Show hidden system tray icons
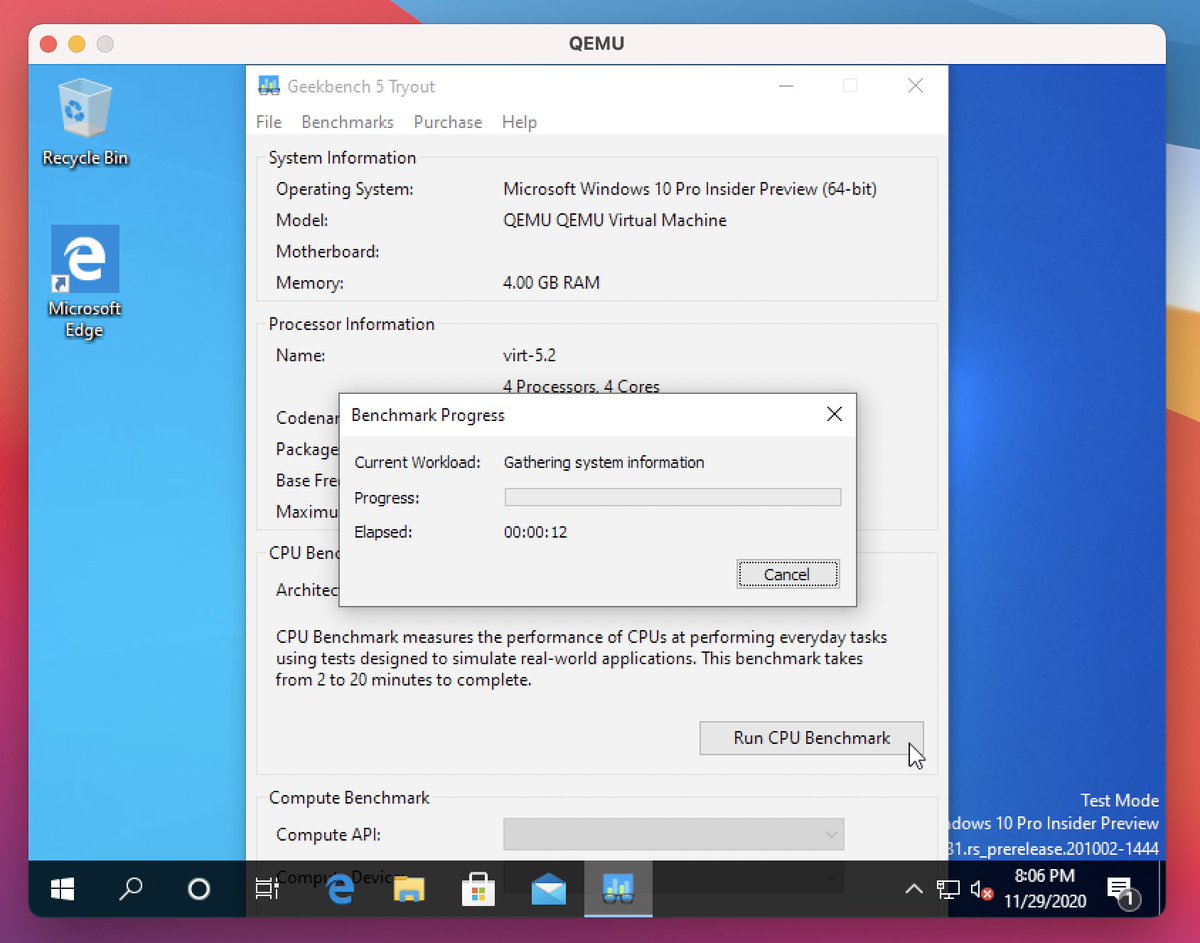Screen dimensions: 1200x943 click(x=913, y=888)
